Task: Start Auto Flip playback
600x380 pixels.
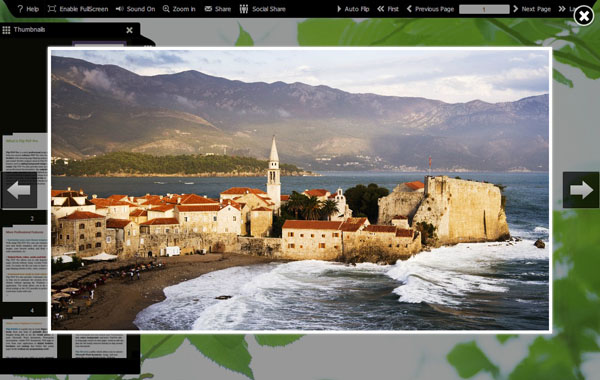Action: (339, 9)
